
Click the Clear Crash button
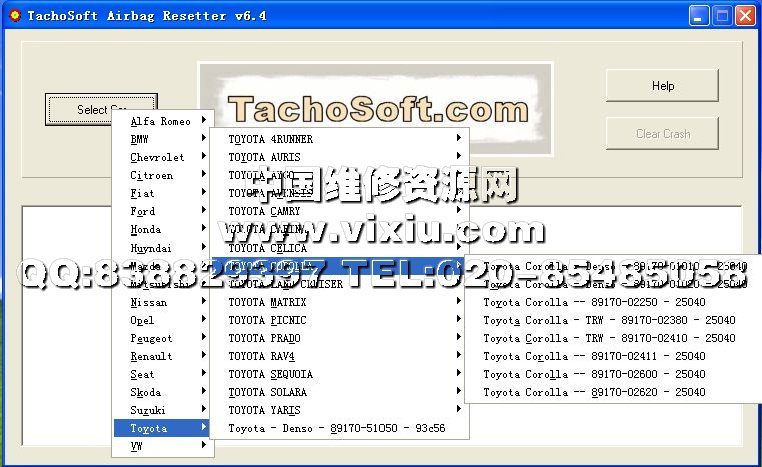coord(662,134)
